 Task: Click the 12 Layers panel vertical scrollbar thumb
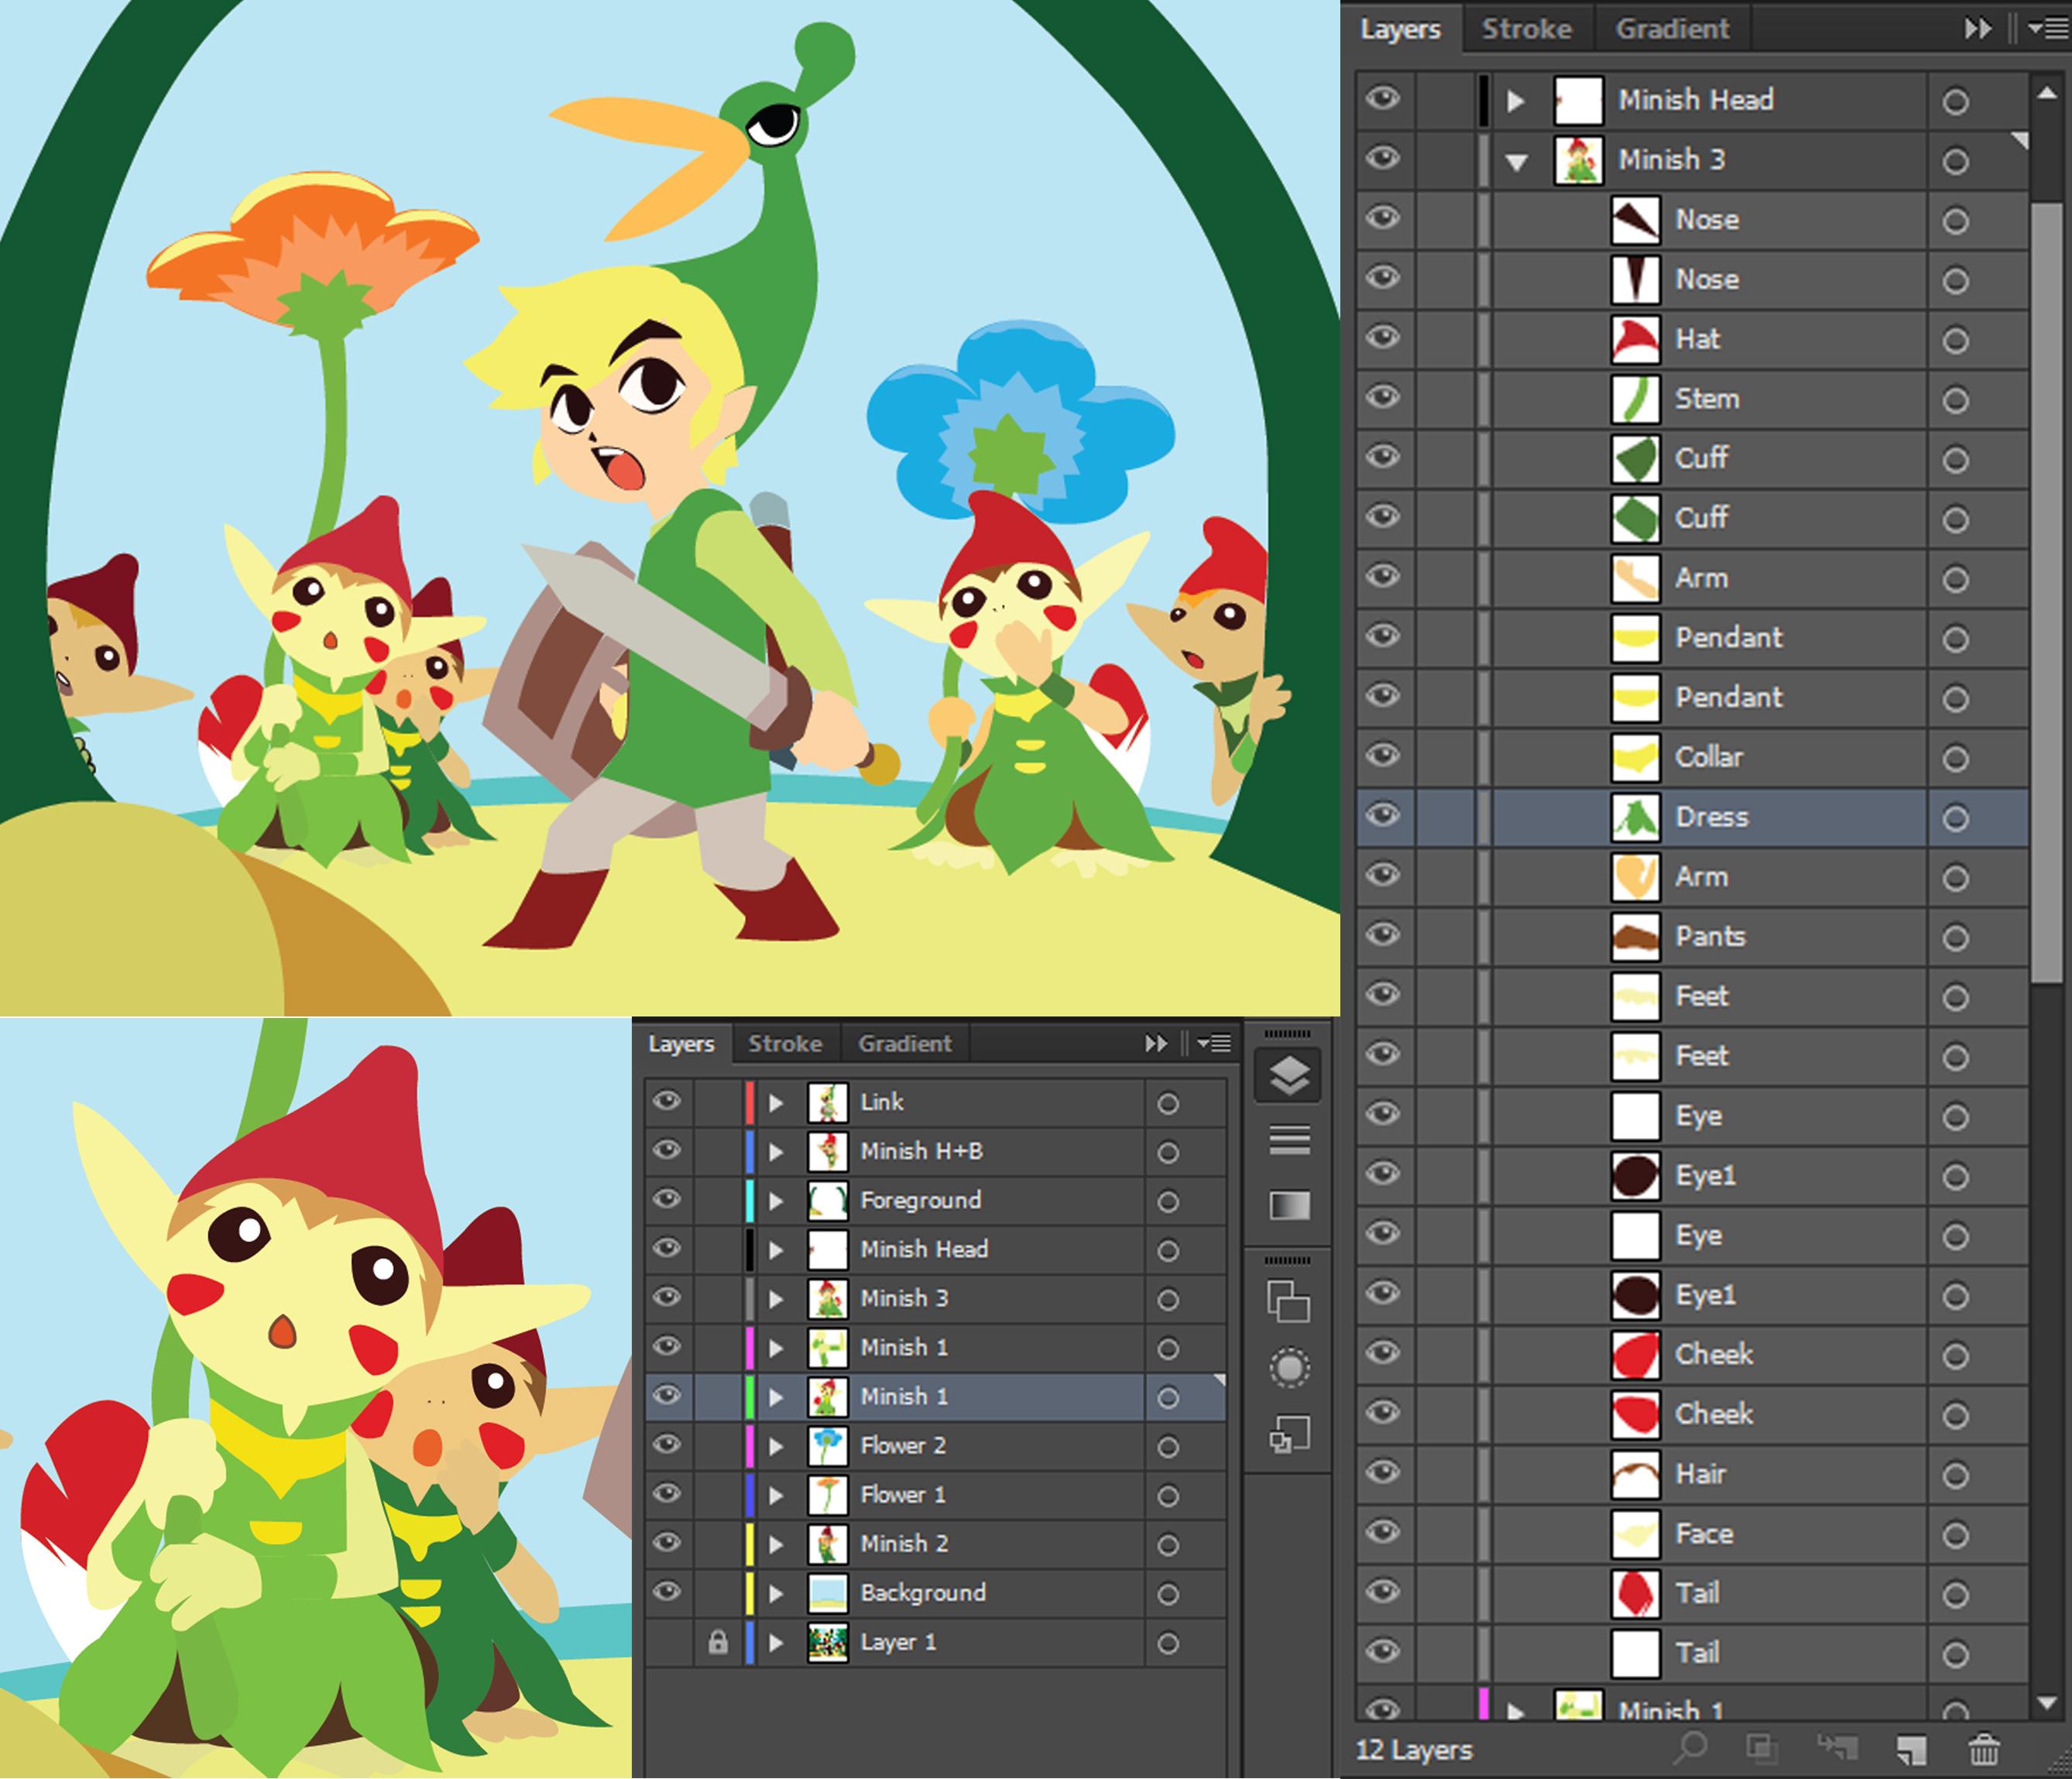2046,592
